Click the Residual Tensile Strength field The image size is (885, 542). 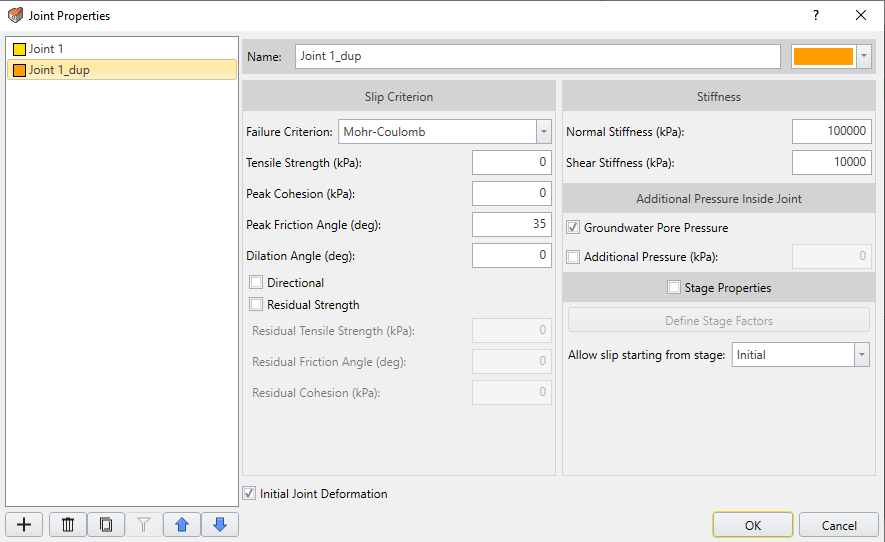pyautogui.click(x=511, y=330)
